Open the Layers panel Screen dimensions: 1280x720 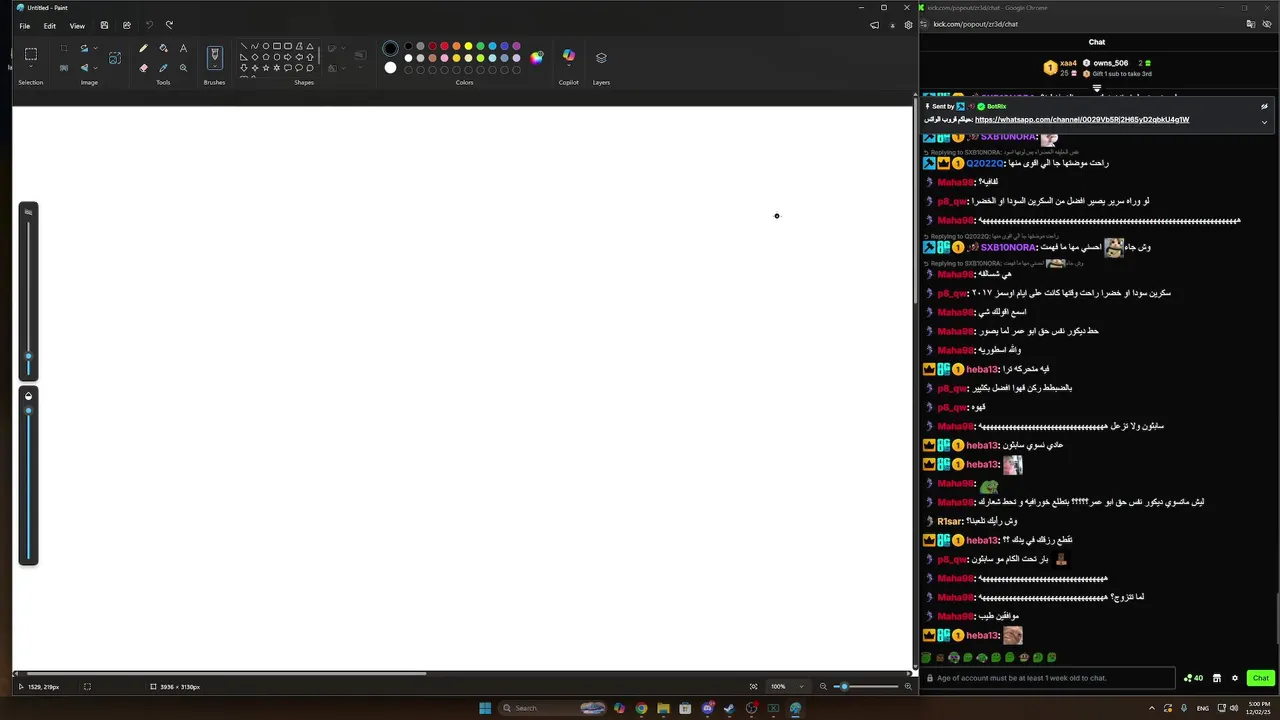601,58
